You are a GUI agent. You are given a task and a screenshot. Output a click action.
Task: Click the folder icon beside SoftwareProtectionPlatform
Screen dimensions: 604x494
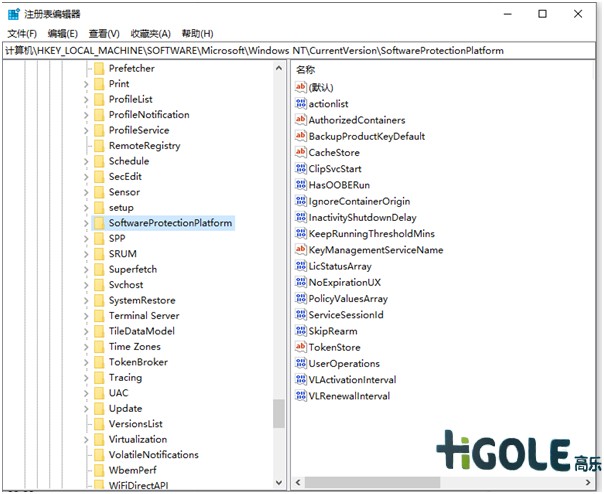pyautogui.click(x=98, y=223)
